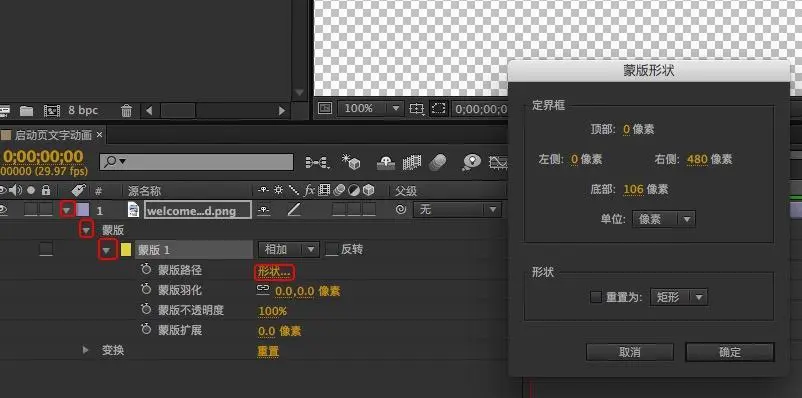This screenshot has height=398, width=802.
Task: Toggle brainstorm lightbulb icon
Action: tap(471, 162)
